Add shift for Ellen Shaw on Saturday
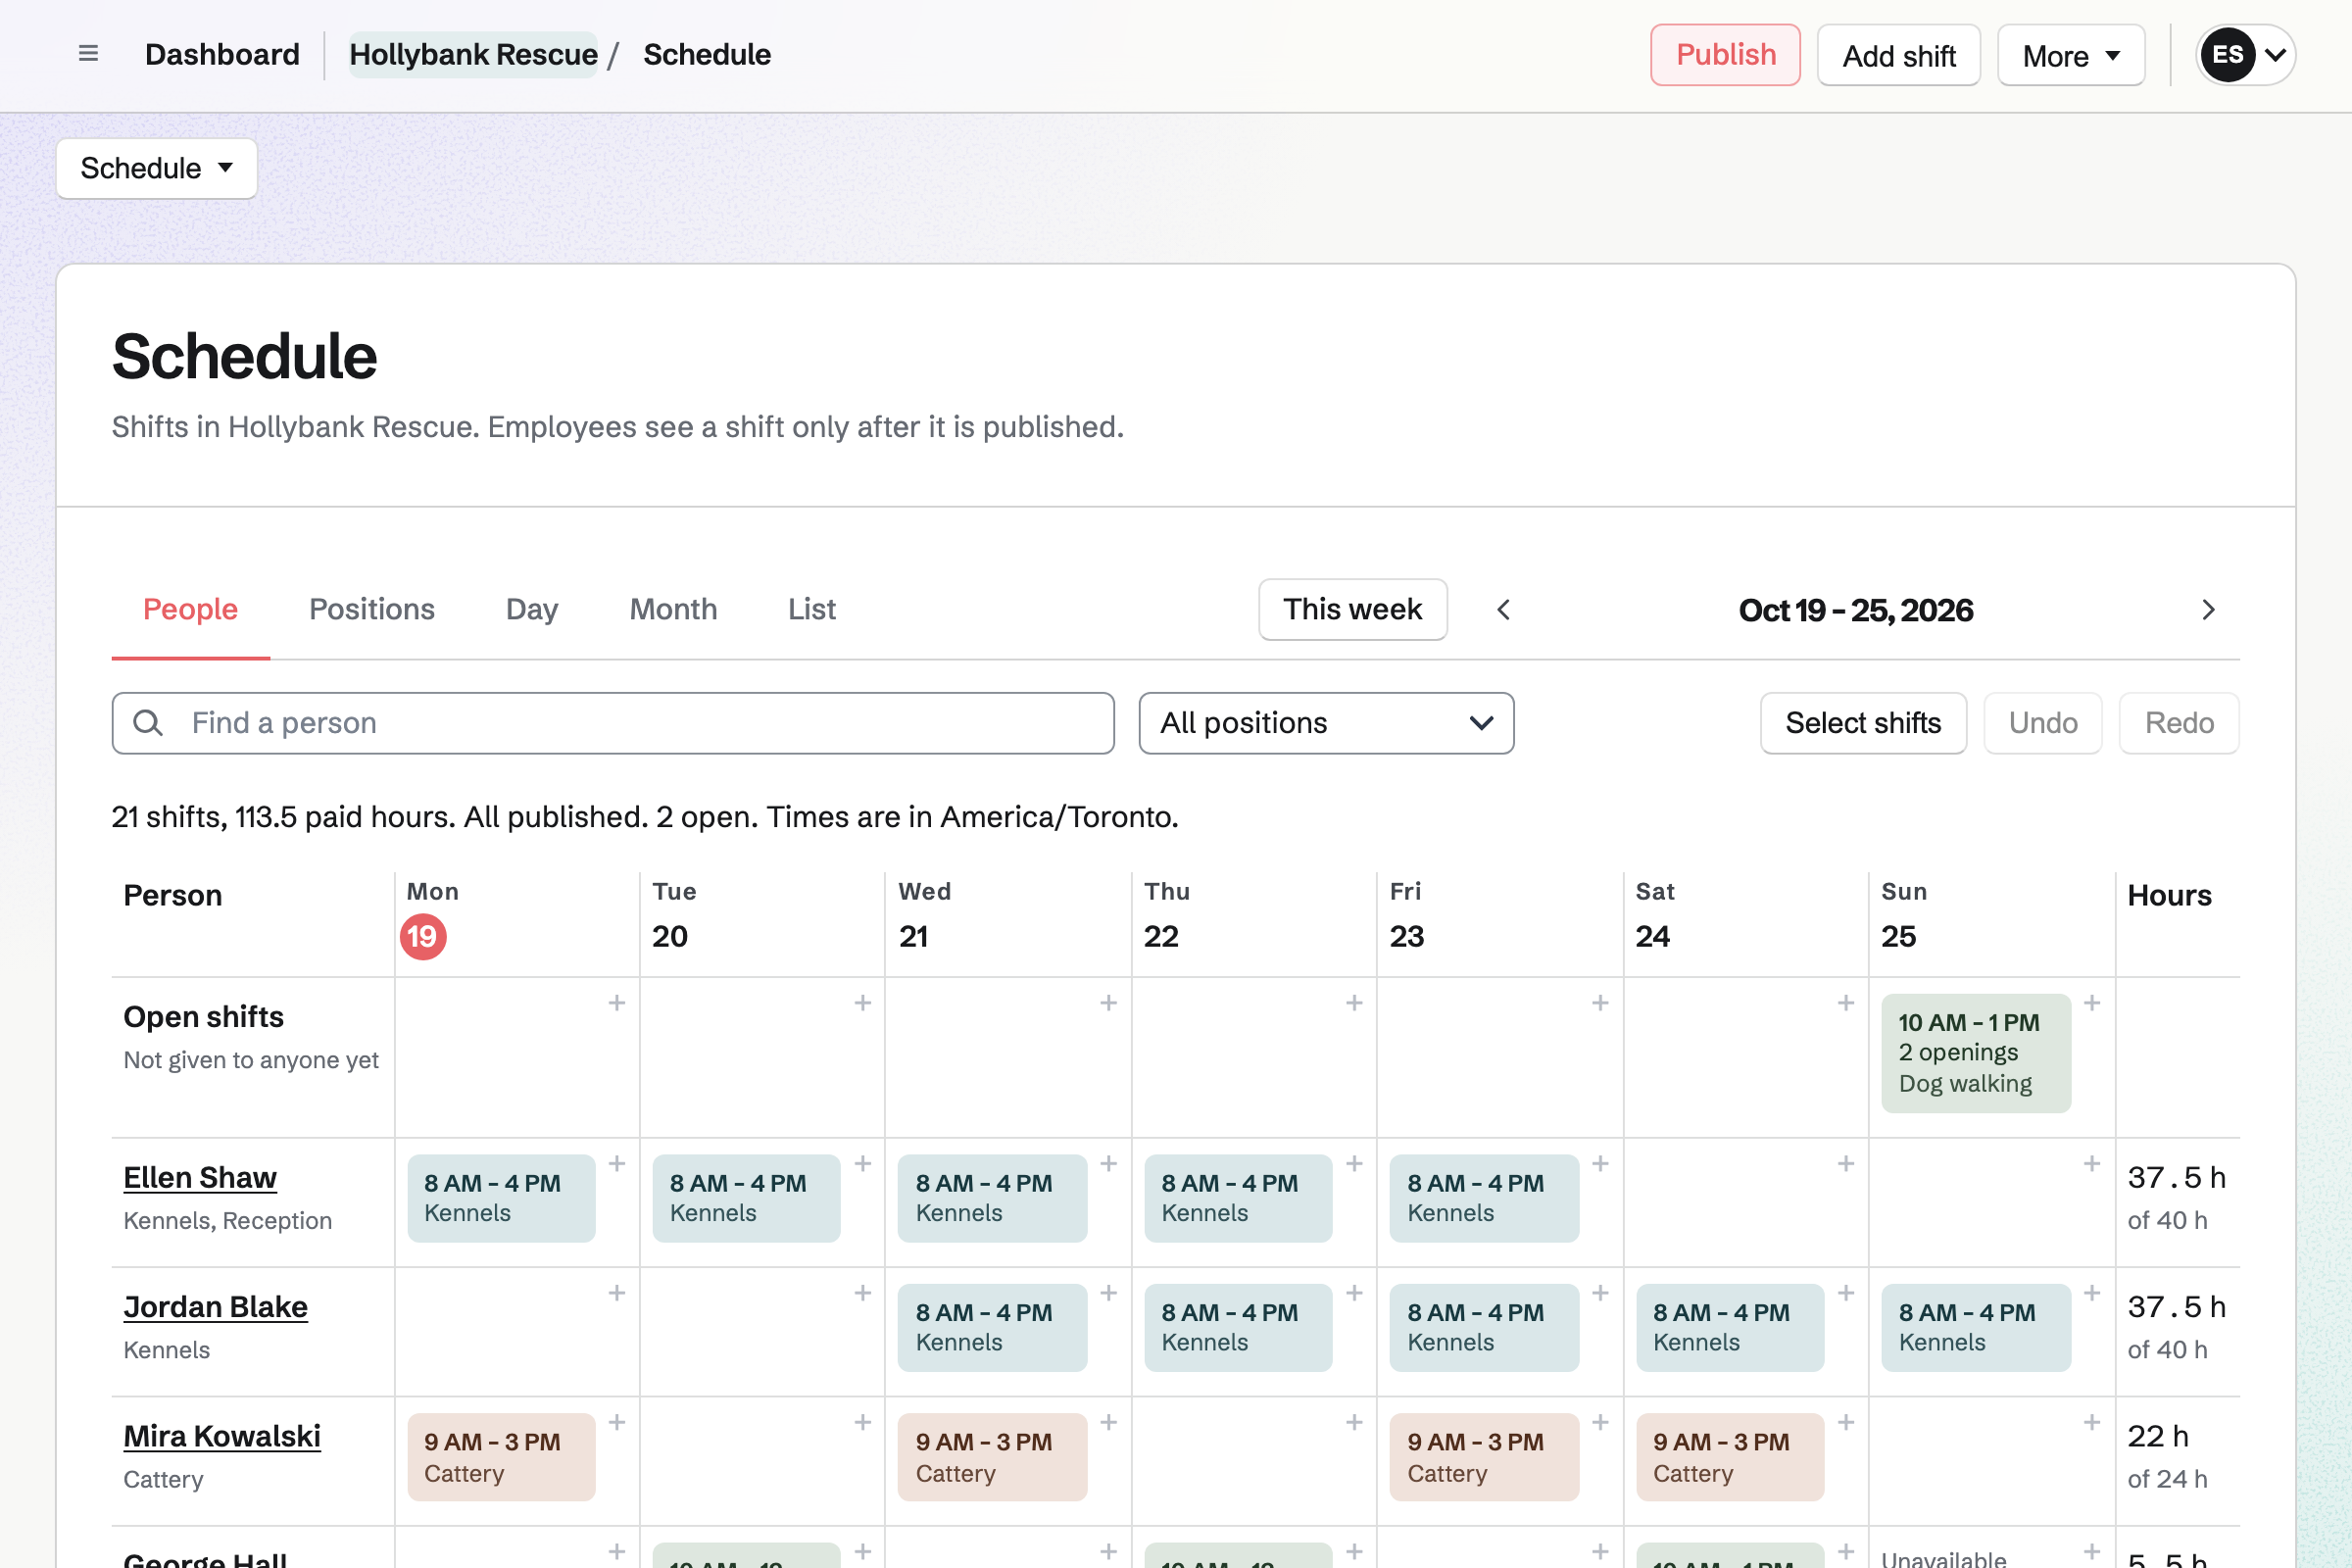The height and width of the screenshot is (1568, 2352). (1846, 1164)
